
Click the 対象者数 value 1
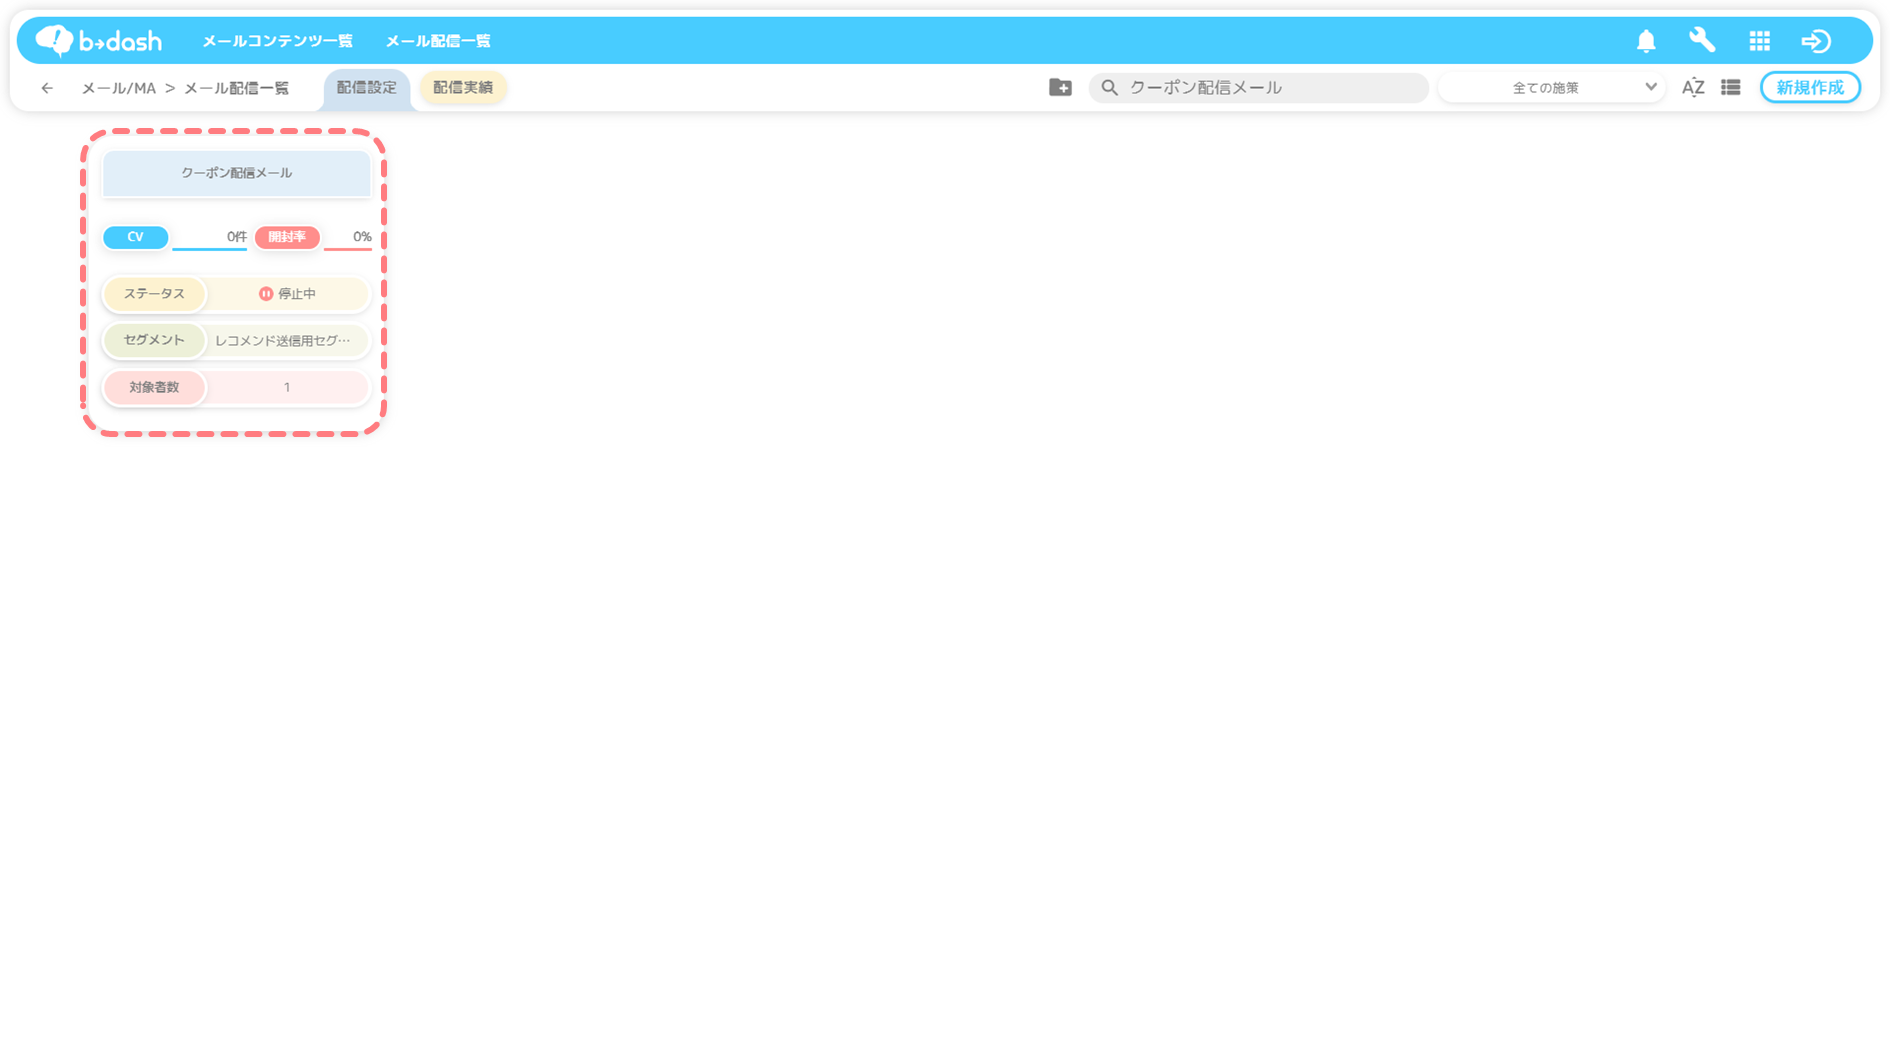[x=287, y=387]
